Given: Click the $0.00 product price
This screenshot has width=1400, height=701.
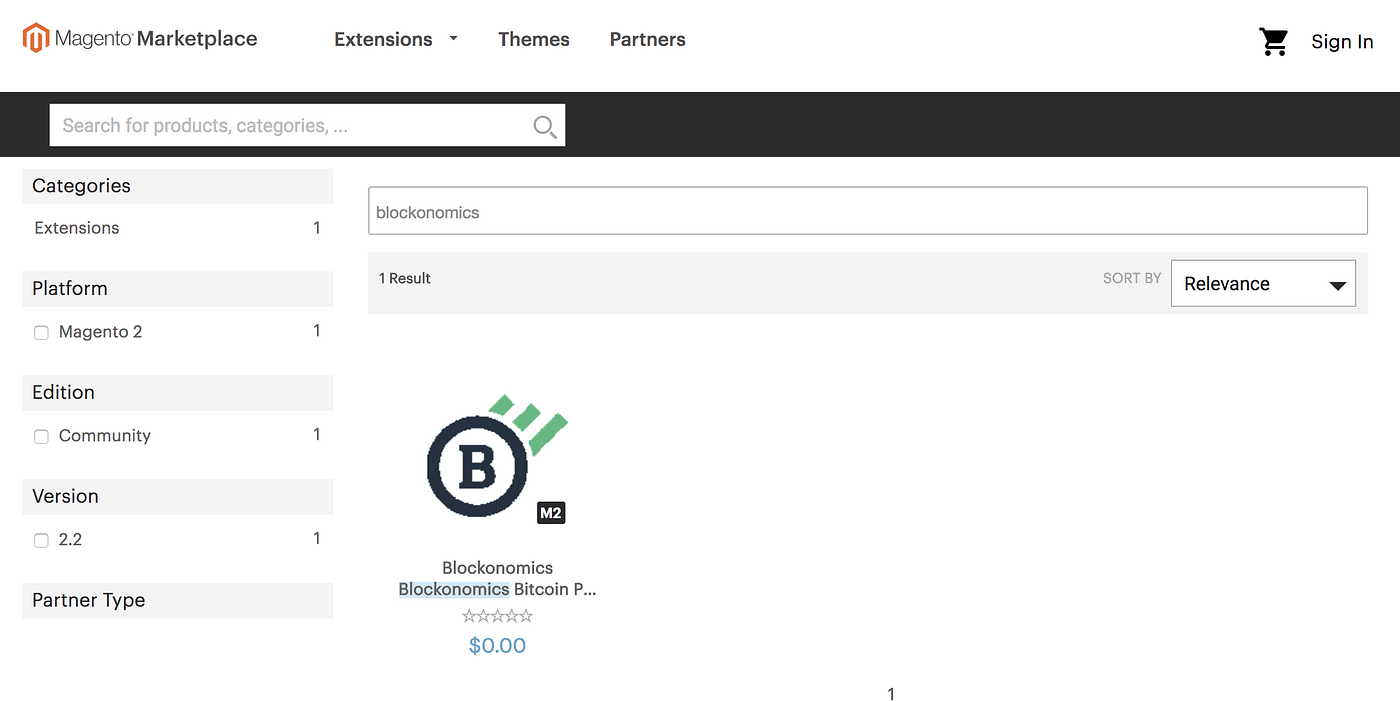Looking at the screenshot, I should (x=497, y=646).
